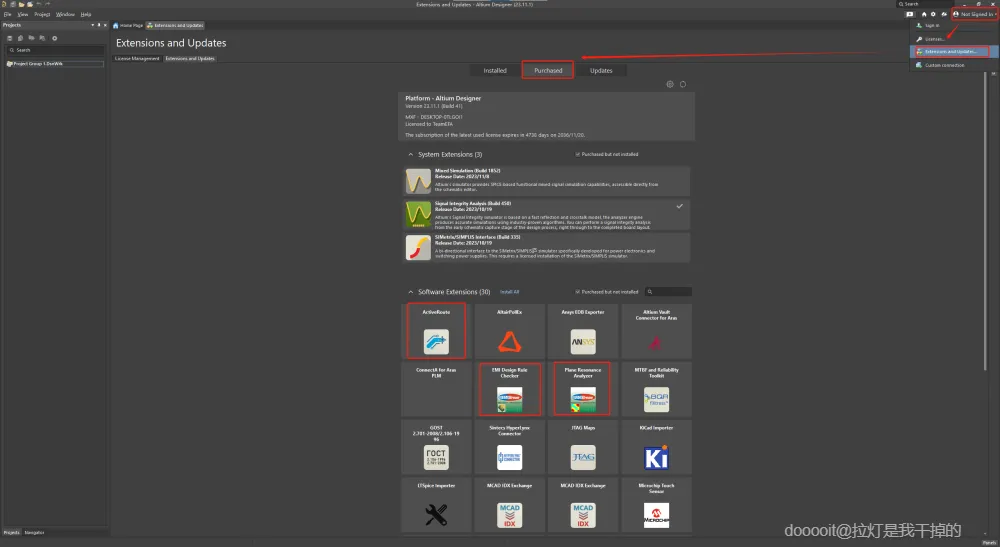Viewport: 1000px width, 547px height.
Task: Open the MTBF and Reliability Toolkit extension
Action: point(656,389)
